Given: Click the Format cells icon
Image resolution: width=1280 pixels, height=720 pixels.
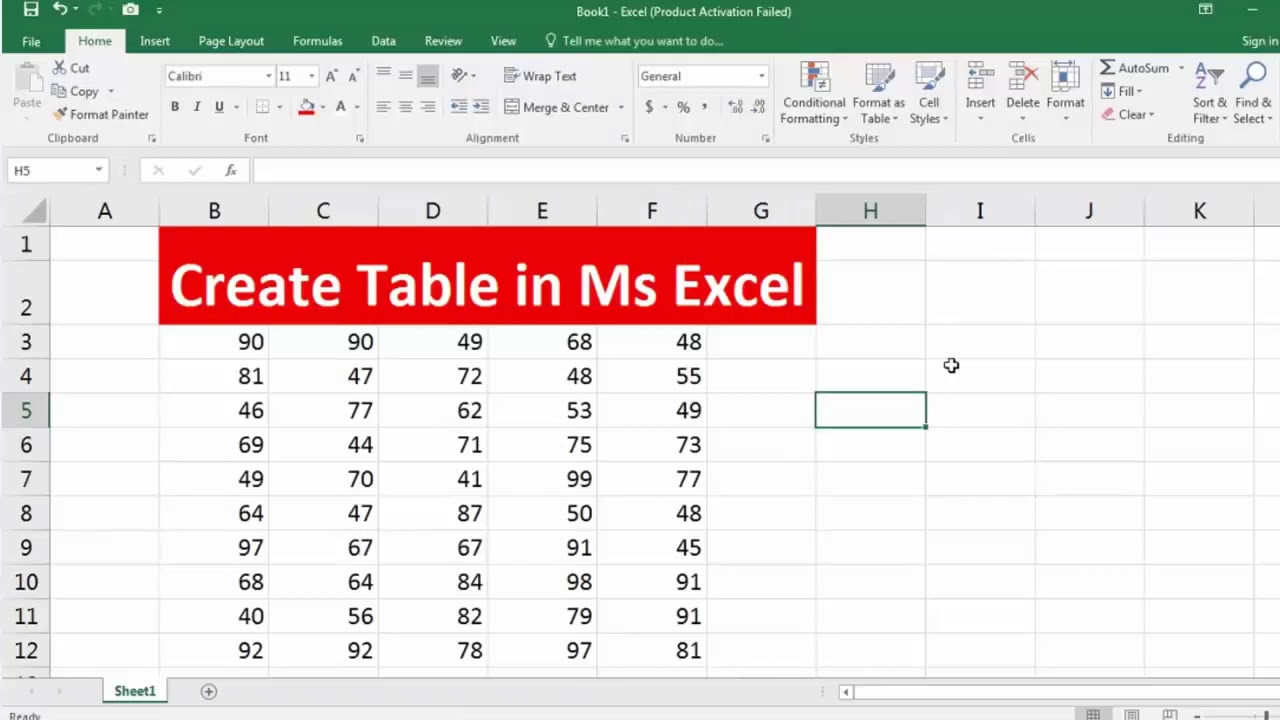Looking at the screenshot, I should pyautogui.click(x=1066, y=78).
